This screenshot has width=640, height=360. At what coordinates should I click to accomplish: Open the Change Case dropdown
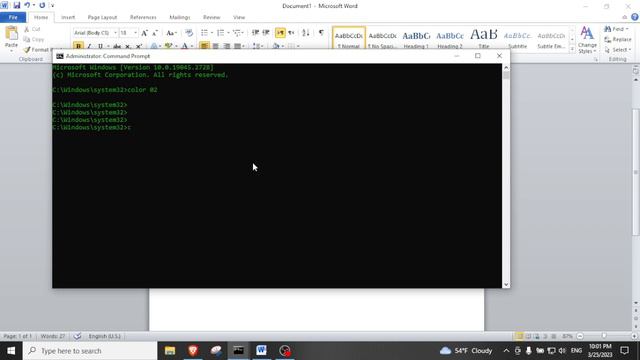click(171, 33)
